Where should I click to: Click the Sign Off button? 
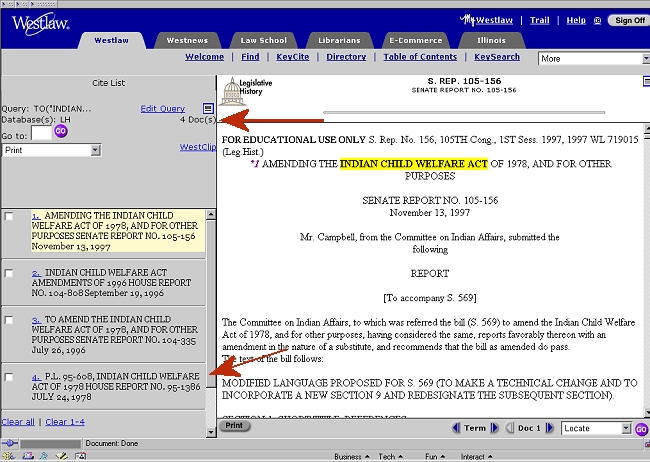click(628, 20)
